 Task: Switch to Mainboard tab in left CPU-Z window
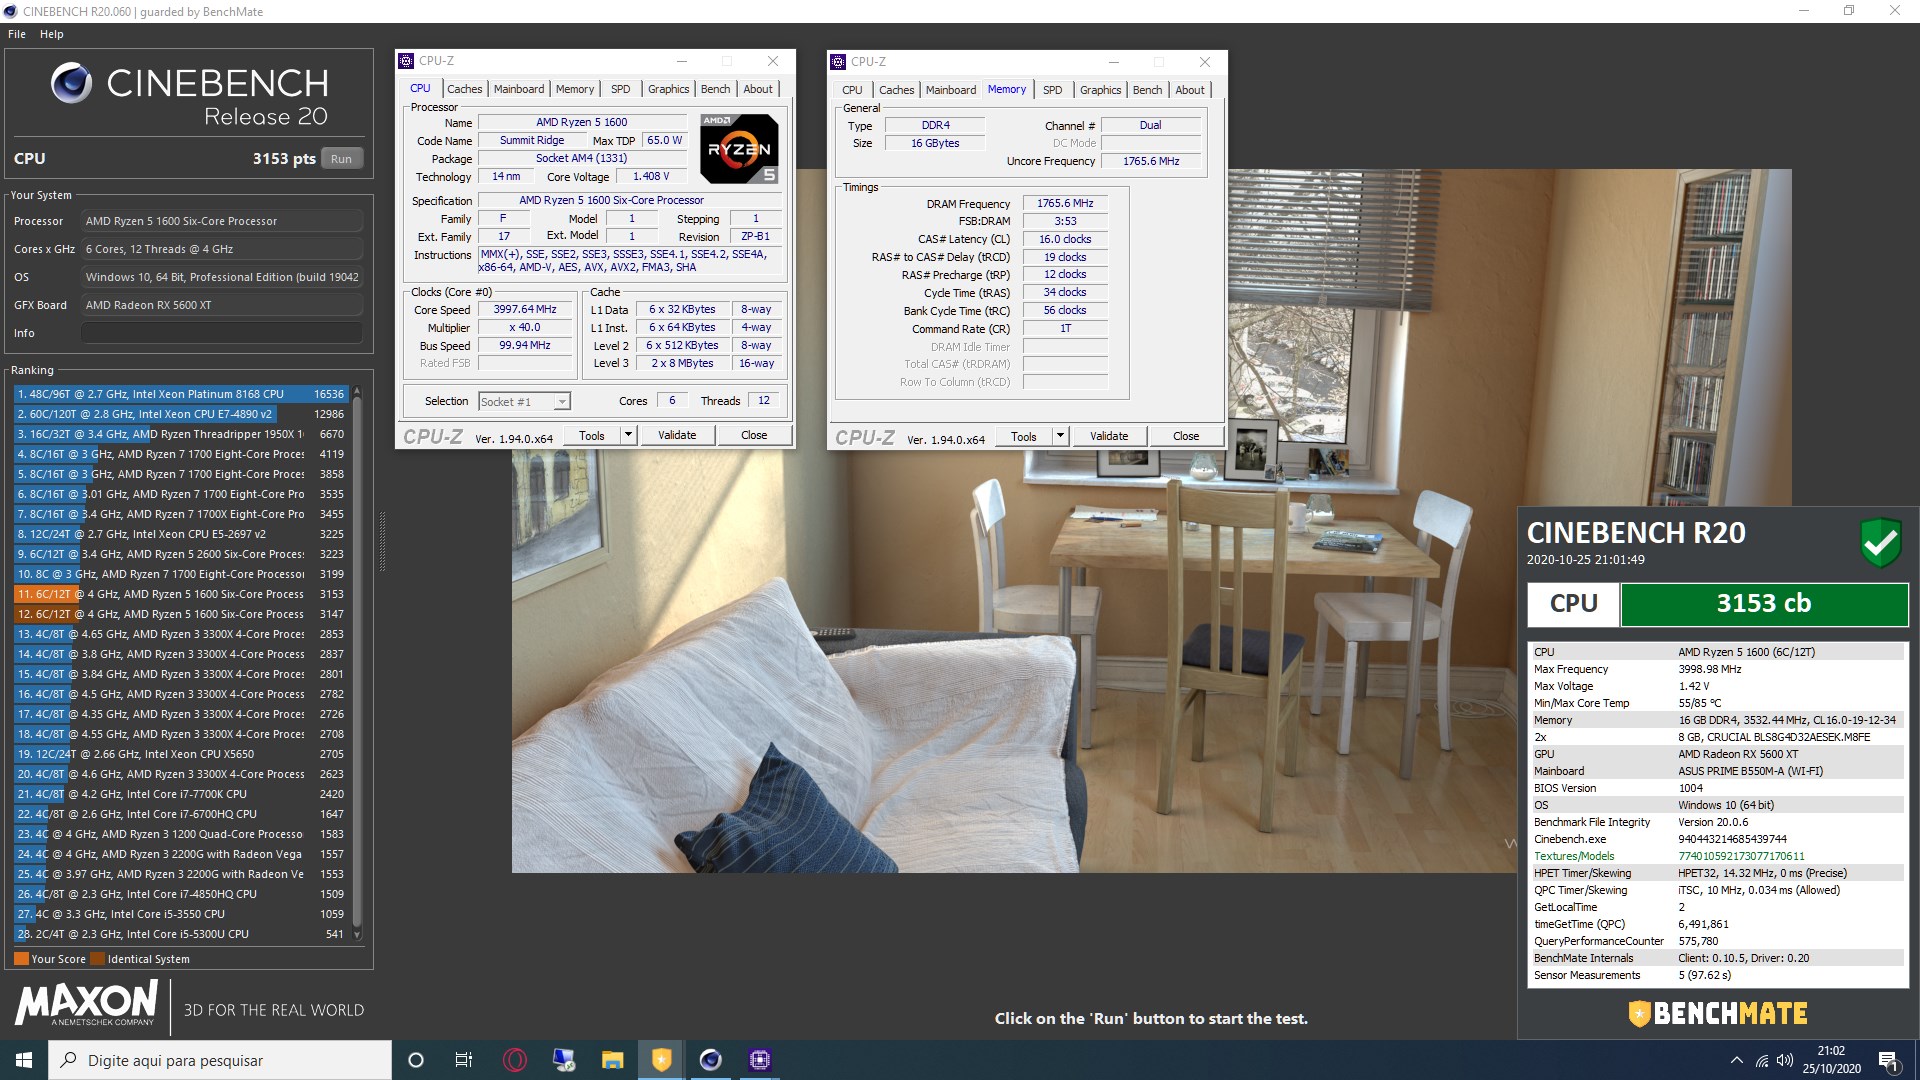(519, 89)
